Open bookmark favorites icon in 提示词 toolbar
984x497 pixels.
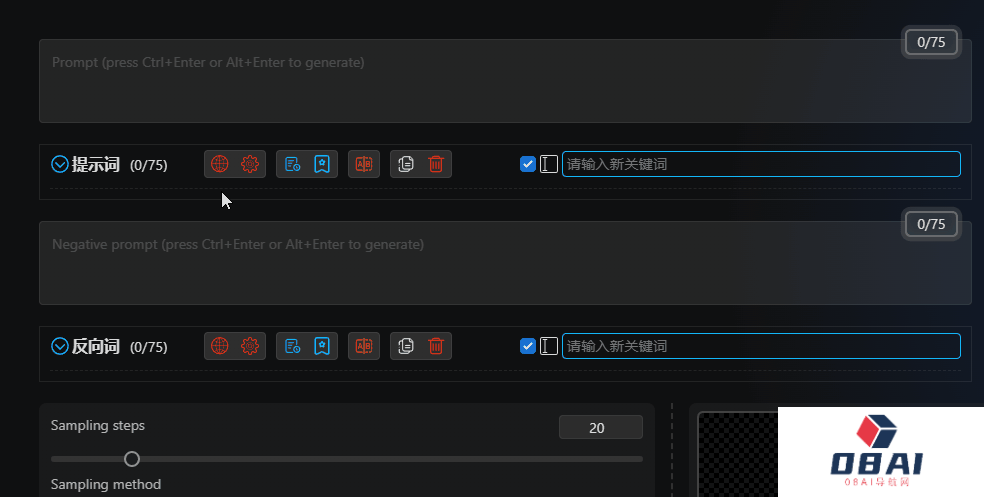click(322, 164)
